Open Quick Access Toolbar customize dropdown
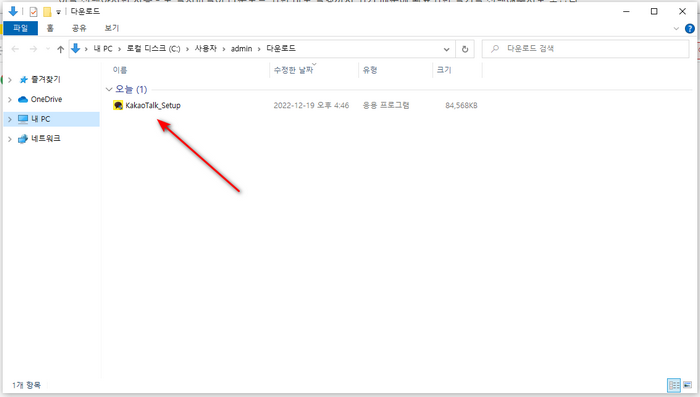 [x=58, y=12]
